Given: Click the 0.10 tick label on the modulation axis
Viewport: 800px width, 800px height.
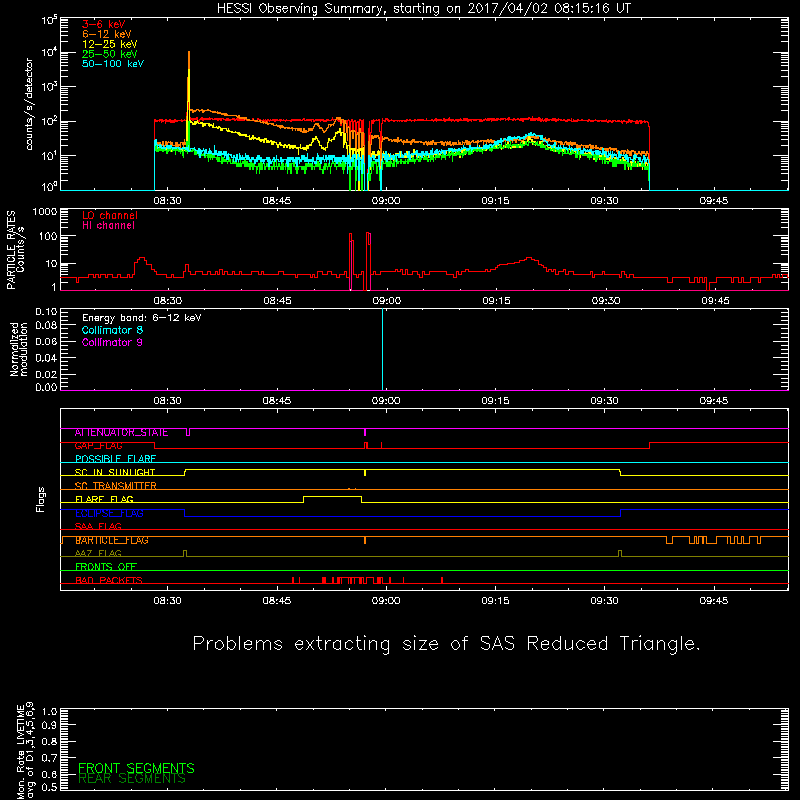Looking at the screenshot, I should 46,312.
